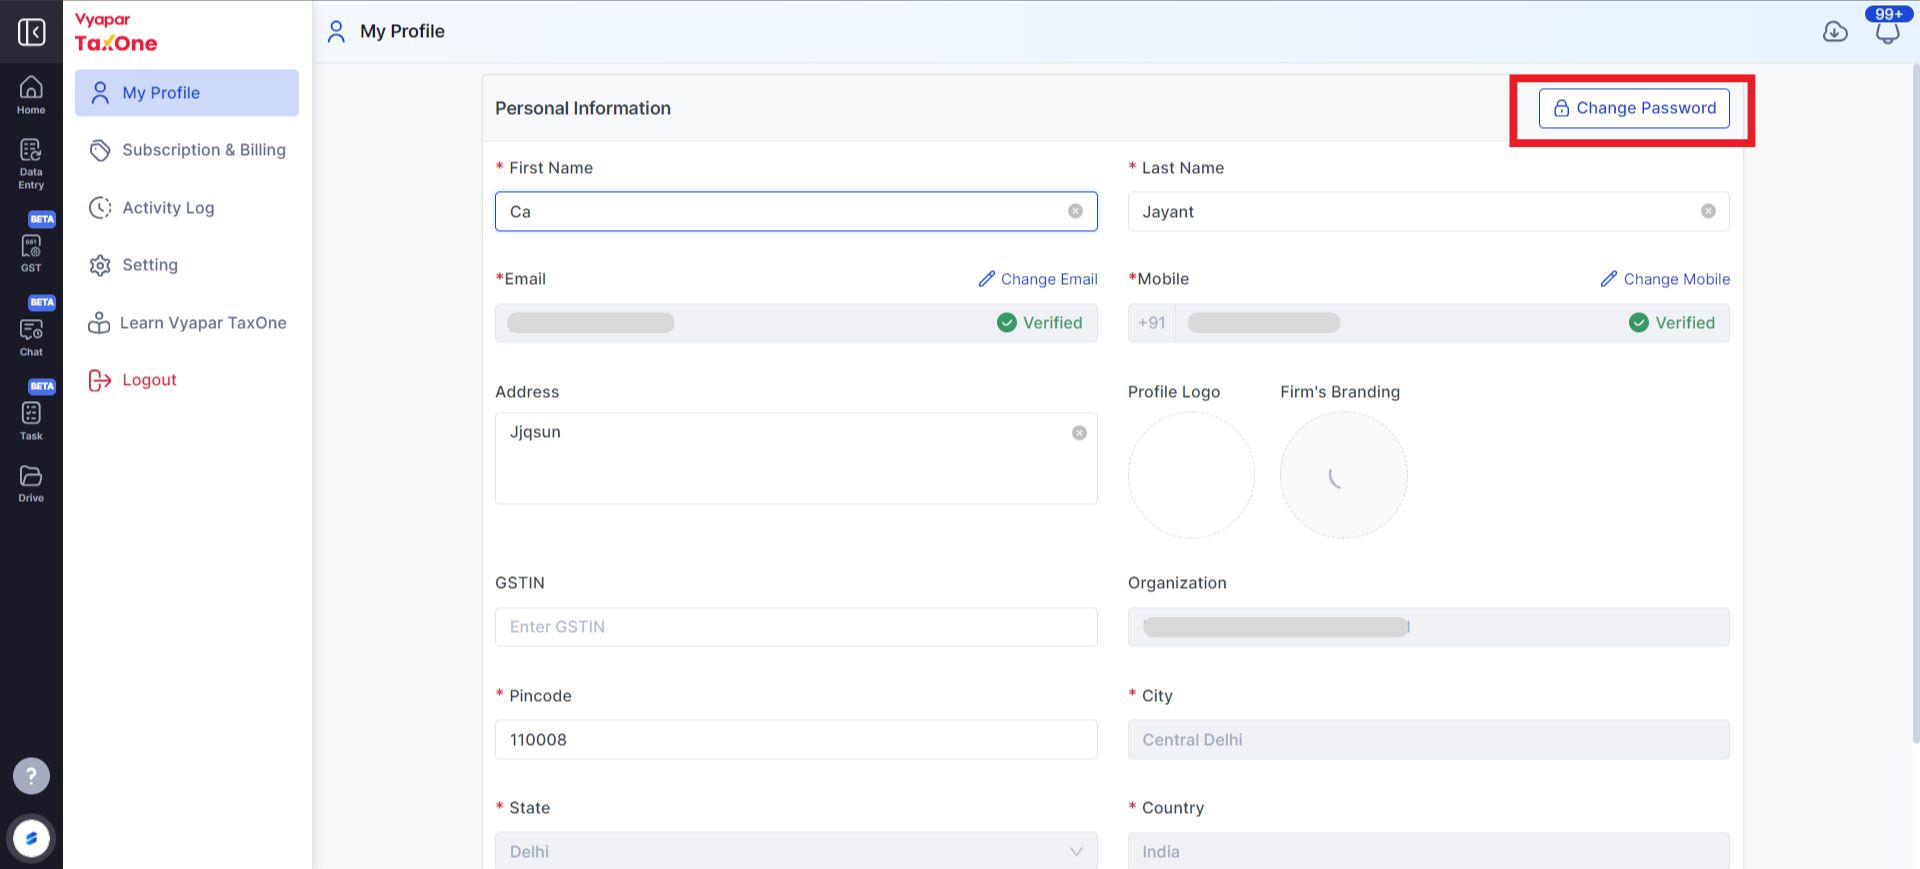The width and height of the screenshot is (1920, 869).
Task: Click the Enter GSTIN input field
Action: pyautogui.click(x=796, y=627)
